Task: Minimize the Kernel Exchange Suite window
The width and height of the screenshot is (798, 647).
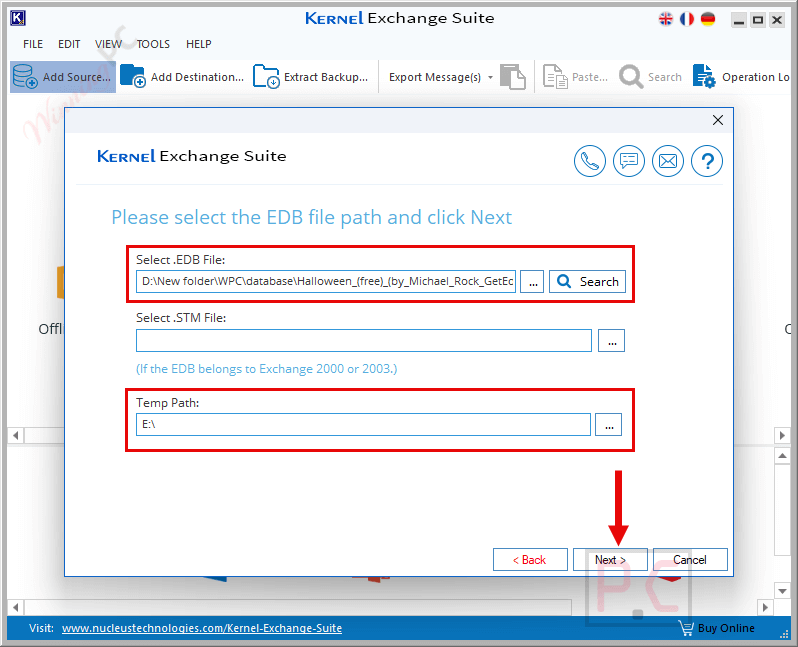Action: (x=738, y=20)
